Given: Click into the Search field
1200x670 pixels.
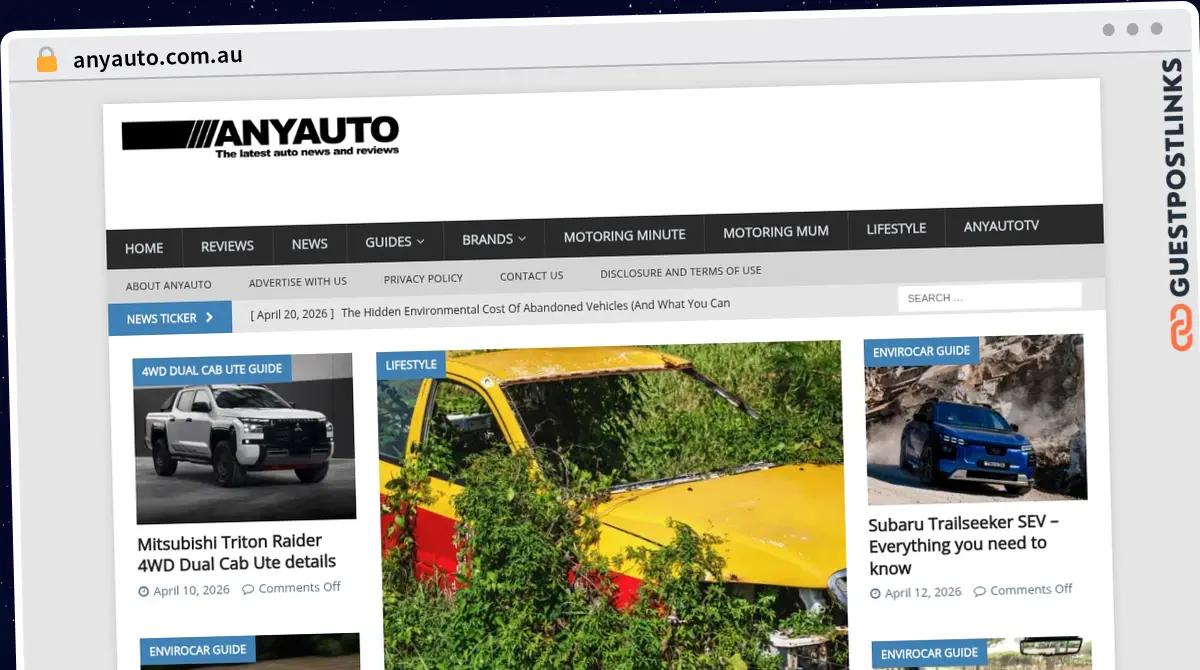Looking at the screenshot, I should (x=989, y=296).
